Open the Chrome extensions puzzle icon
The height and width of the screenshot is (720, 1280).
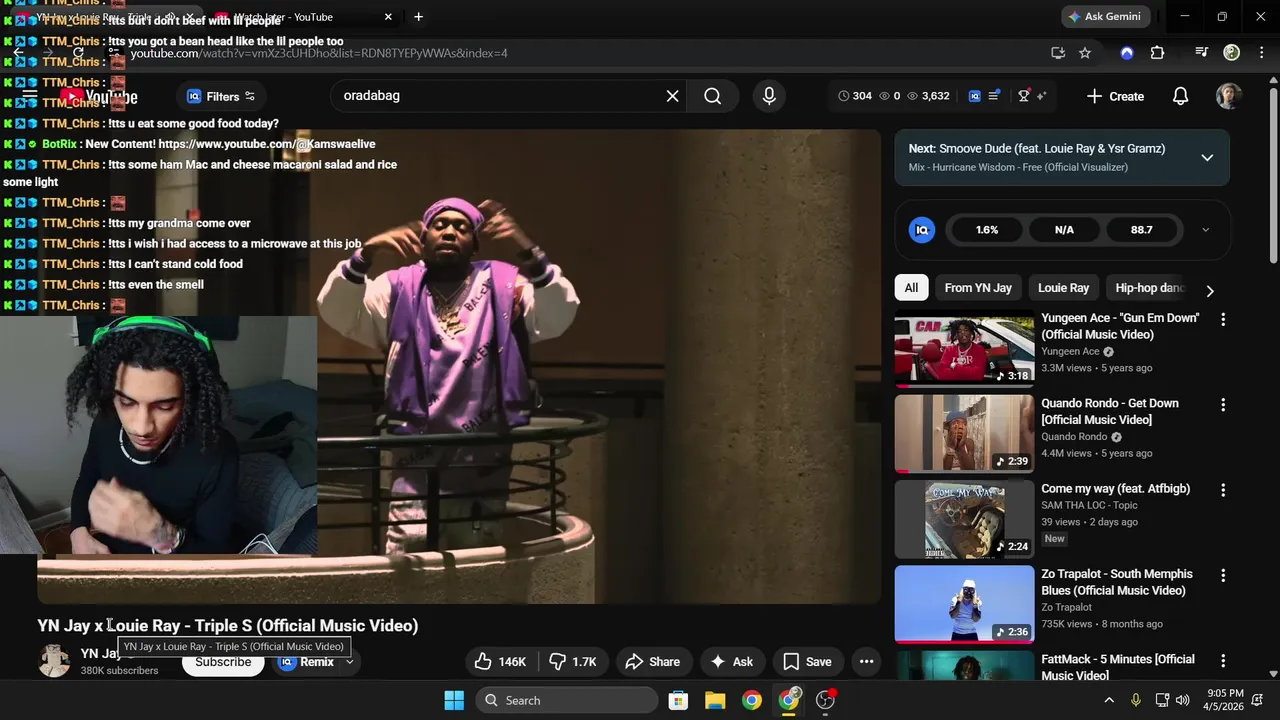1157,53
